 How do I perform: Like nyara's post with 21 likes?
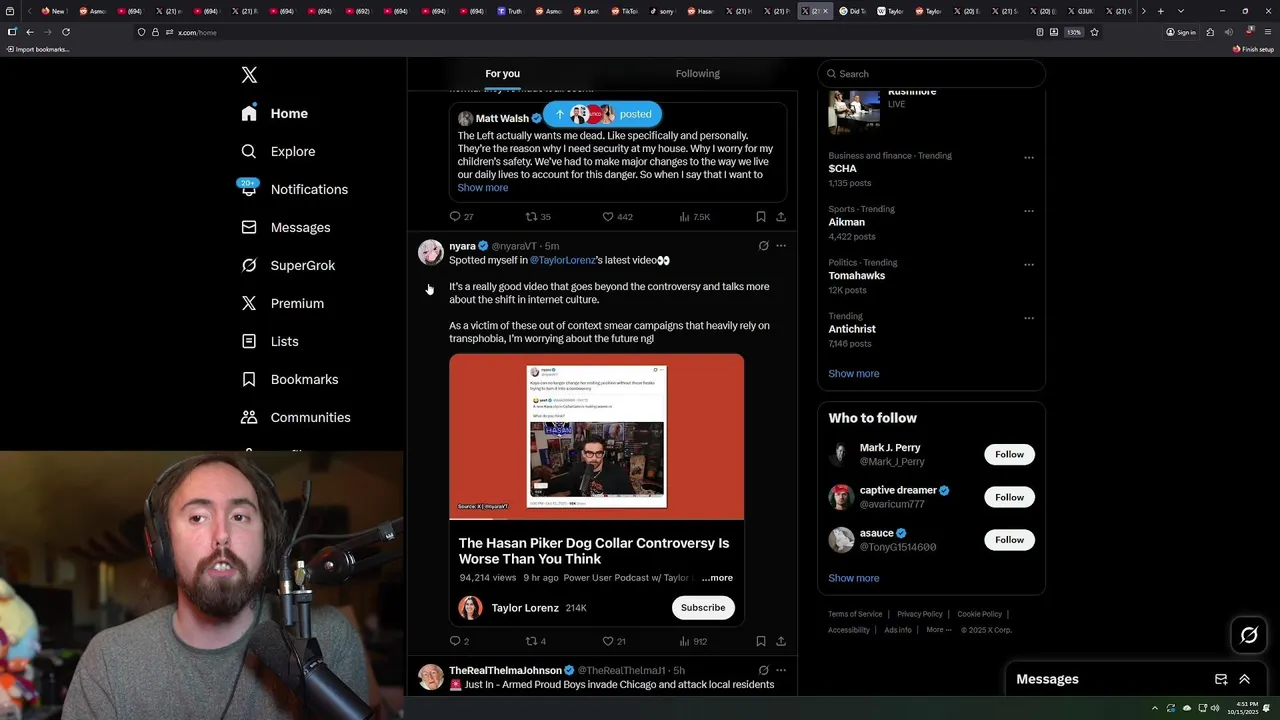(x=614, y=641)
